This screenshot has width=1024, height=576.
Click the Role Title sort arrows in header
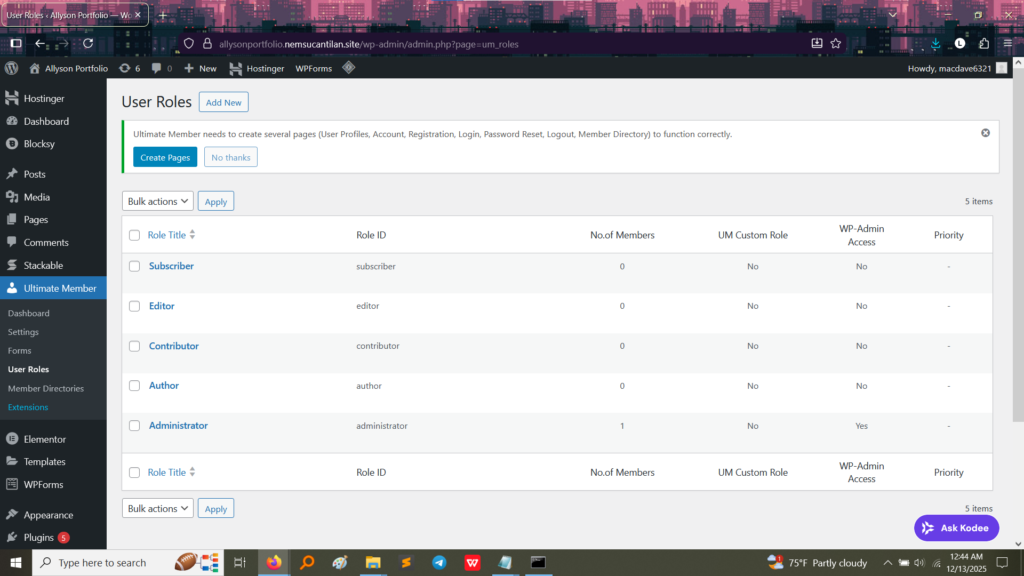coord(192,235)
